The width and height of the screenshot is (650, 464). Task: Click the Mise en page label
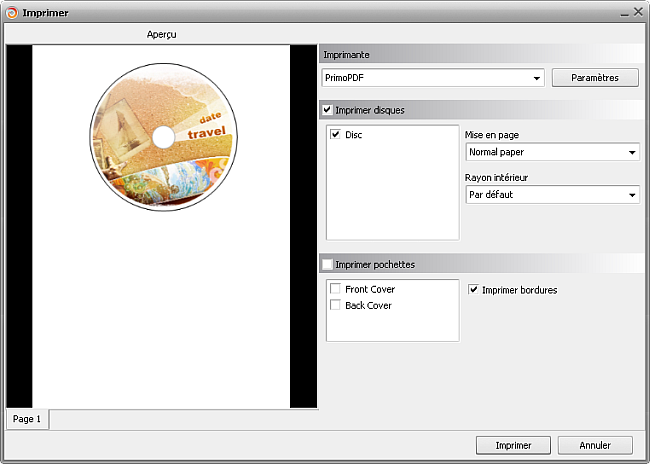point(492,135)
